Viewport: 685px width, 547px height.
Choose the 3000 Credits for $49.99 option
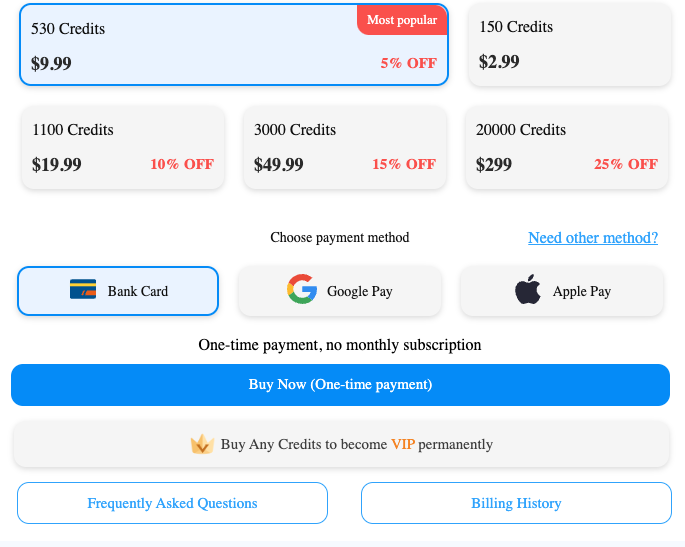point(345,148)
